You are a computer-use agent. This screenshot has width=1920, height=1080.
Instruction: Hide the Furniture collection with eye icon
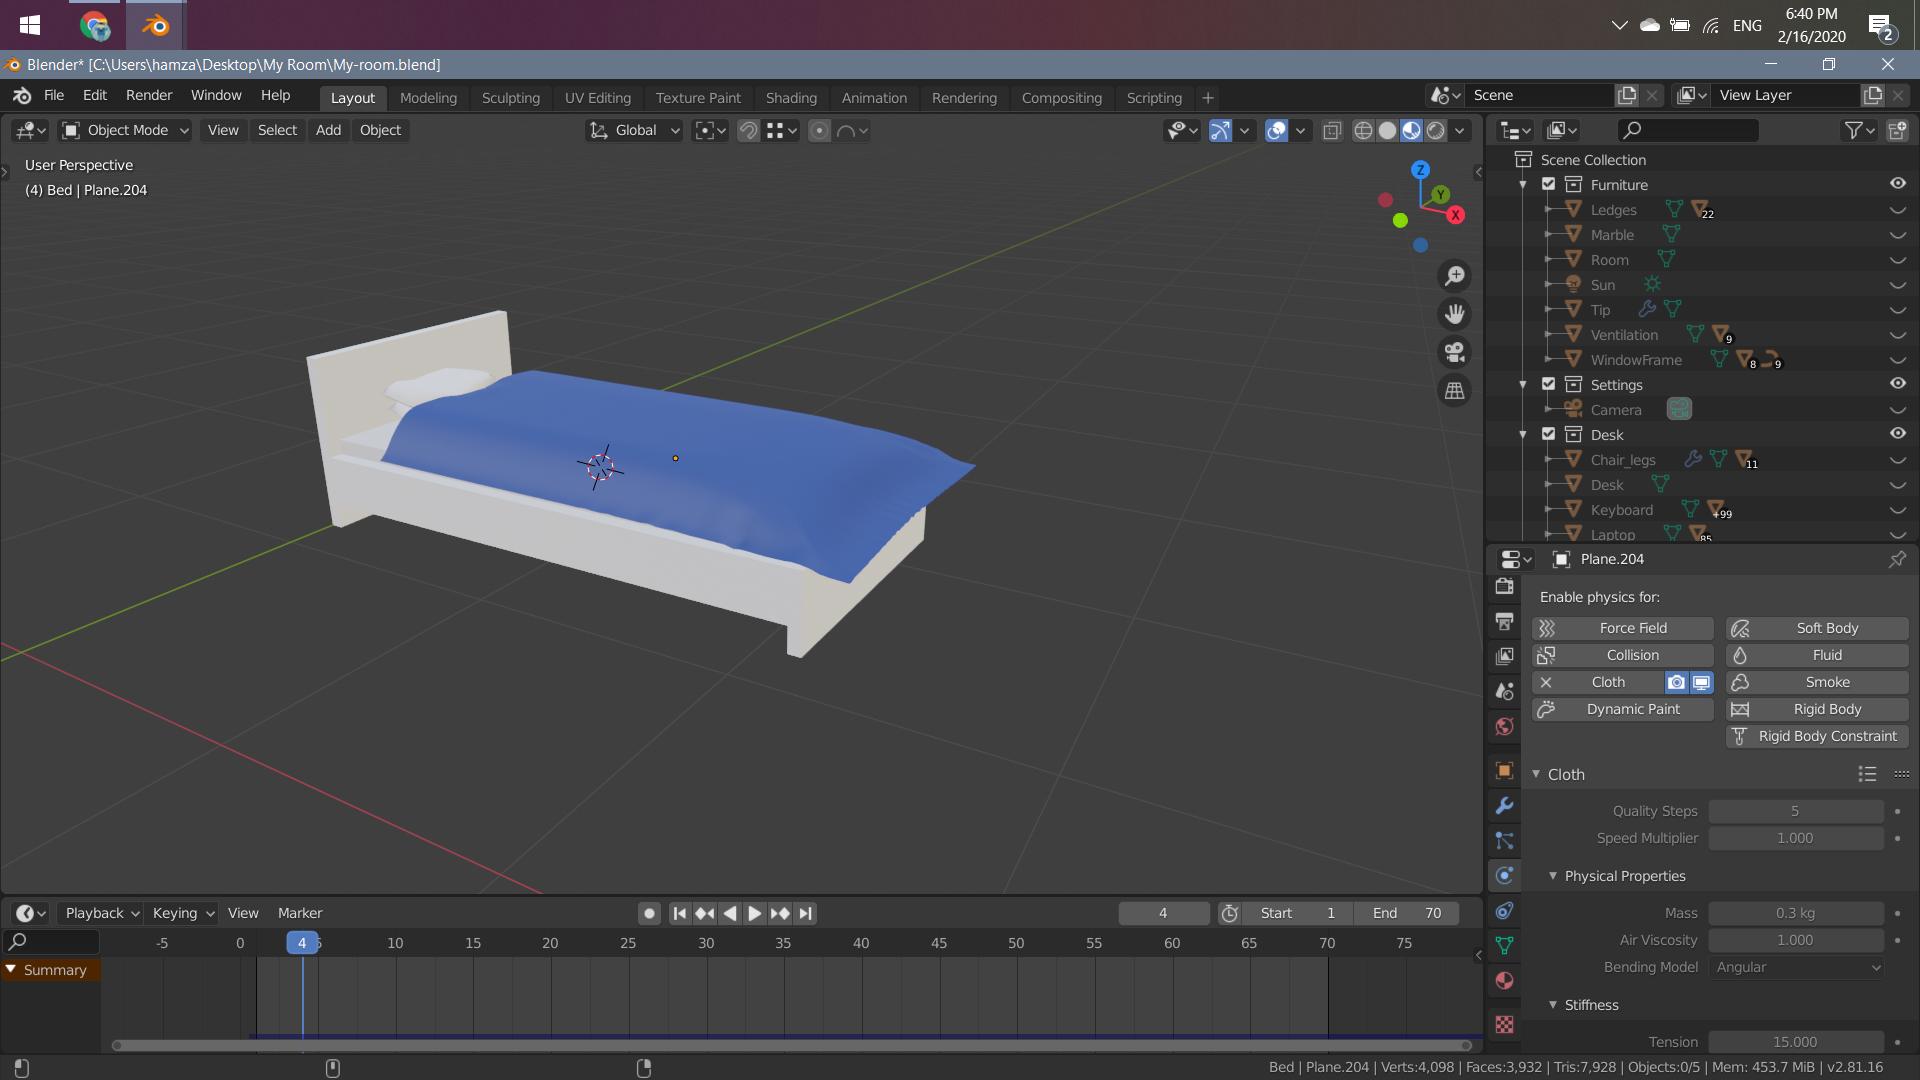click(x=1897, y=184)
